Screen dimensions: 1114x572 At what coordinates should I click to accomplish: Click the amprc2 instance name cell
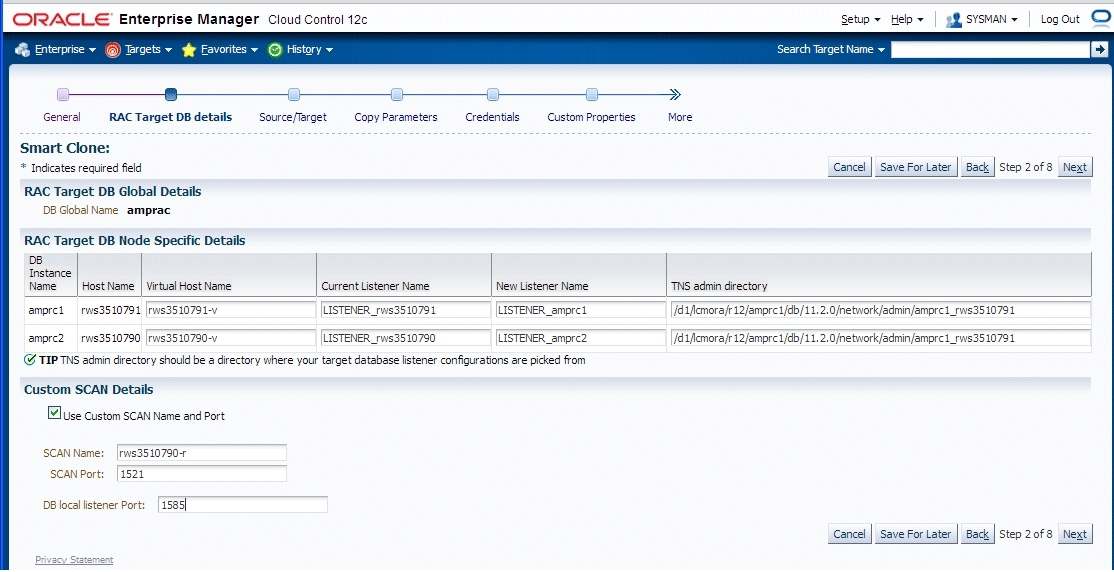50,338
